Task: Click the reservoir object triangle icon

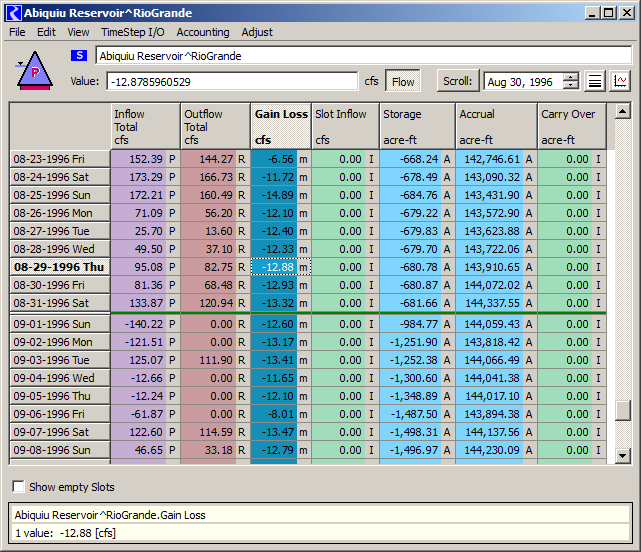Action: tap(35, 71)
